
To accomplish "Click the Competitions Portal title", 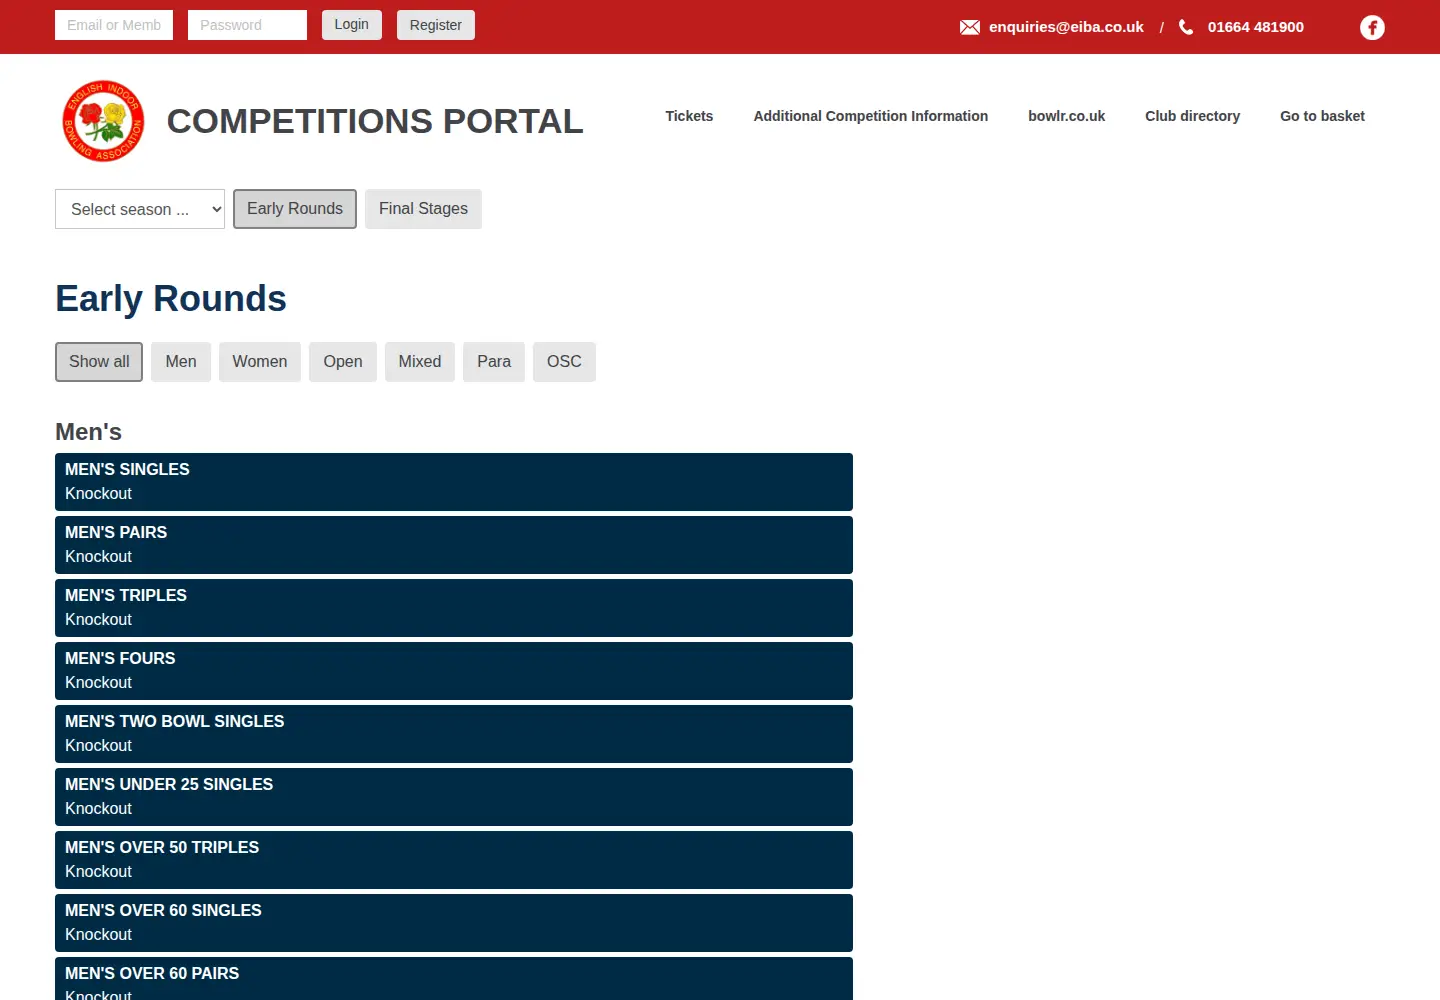I will 375,121.
